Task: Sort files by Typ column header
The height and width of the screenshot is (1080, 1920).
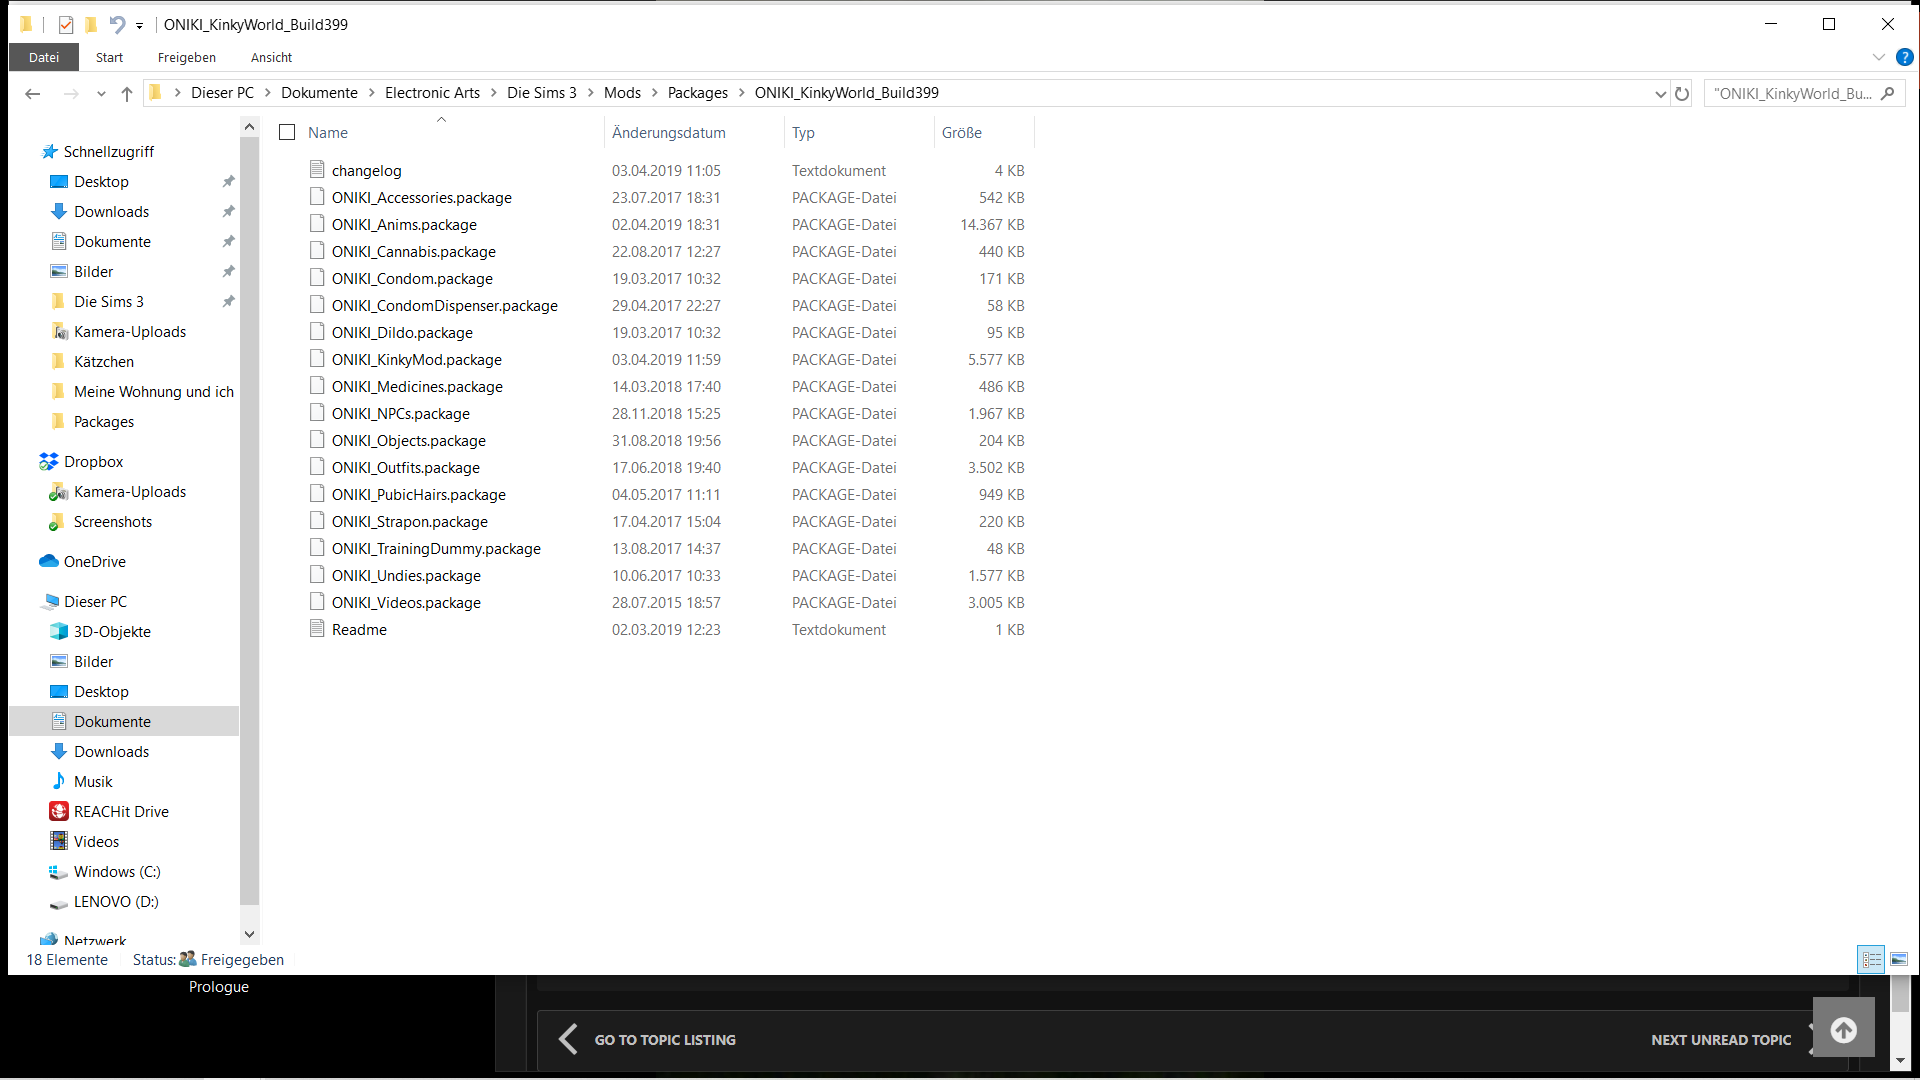Action: (803, 132)
